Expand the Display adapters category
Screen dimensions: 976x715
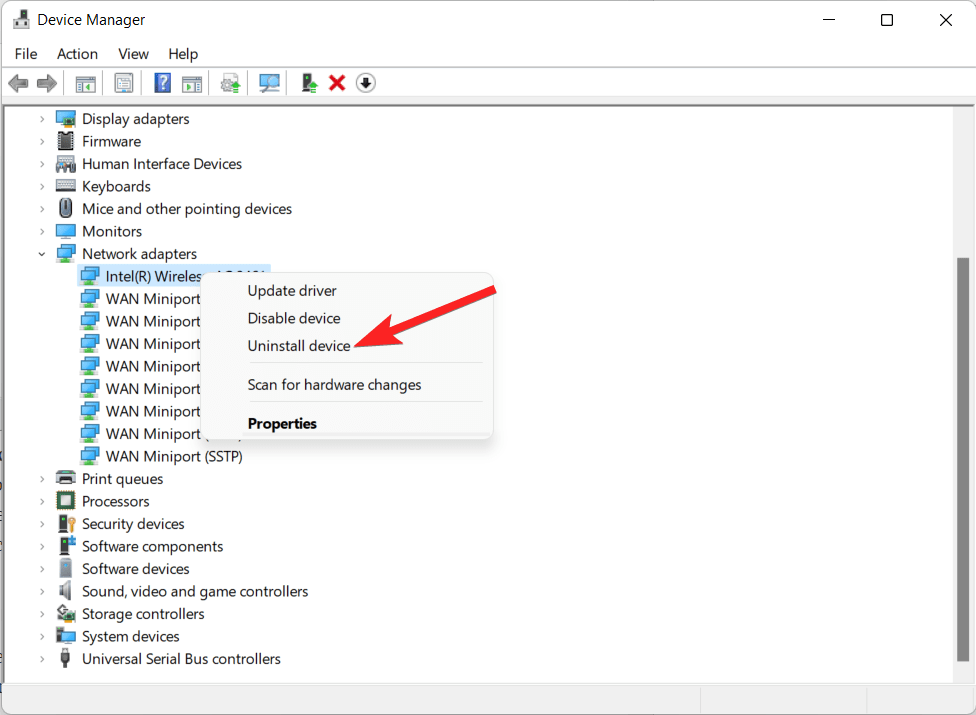coord(42,118)
